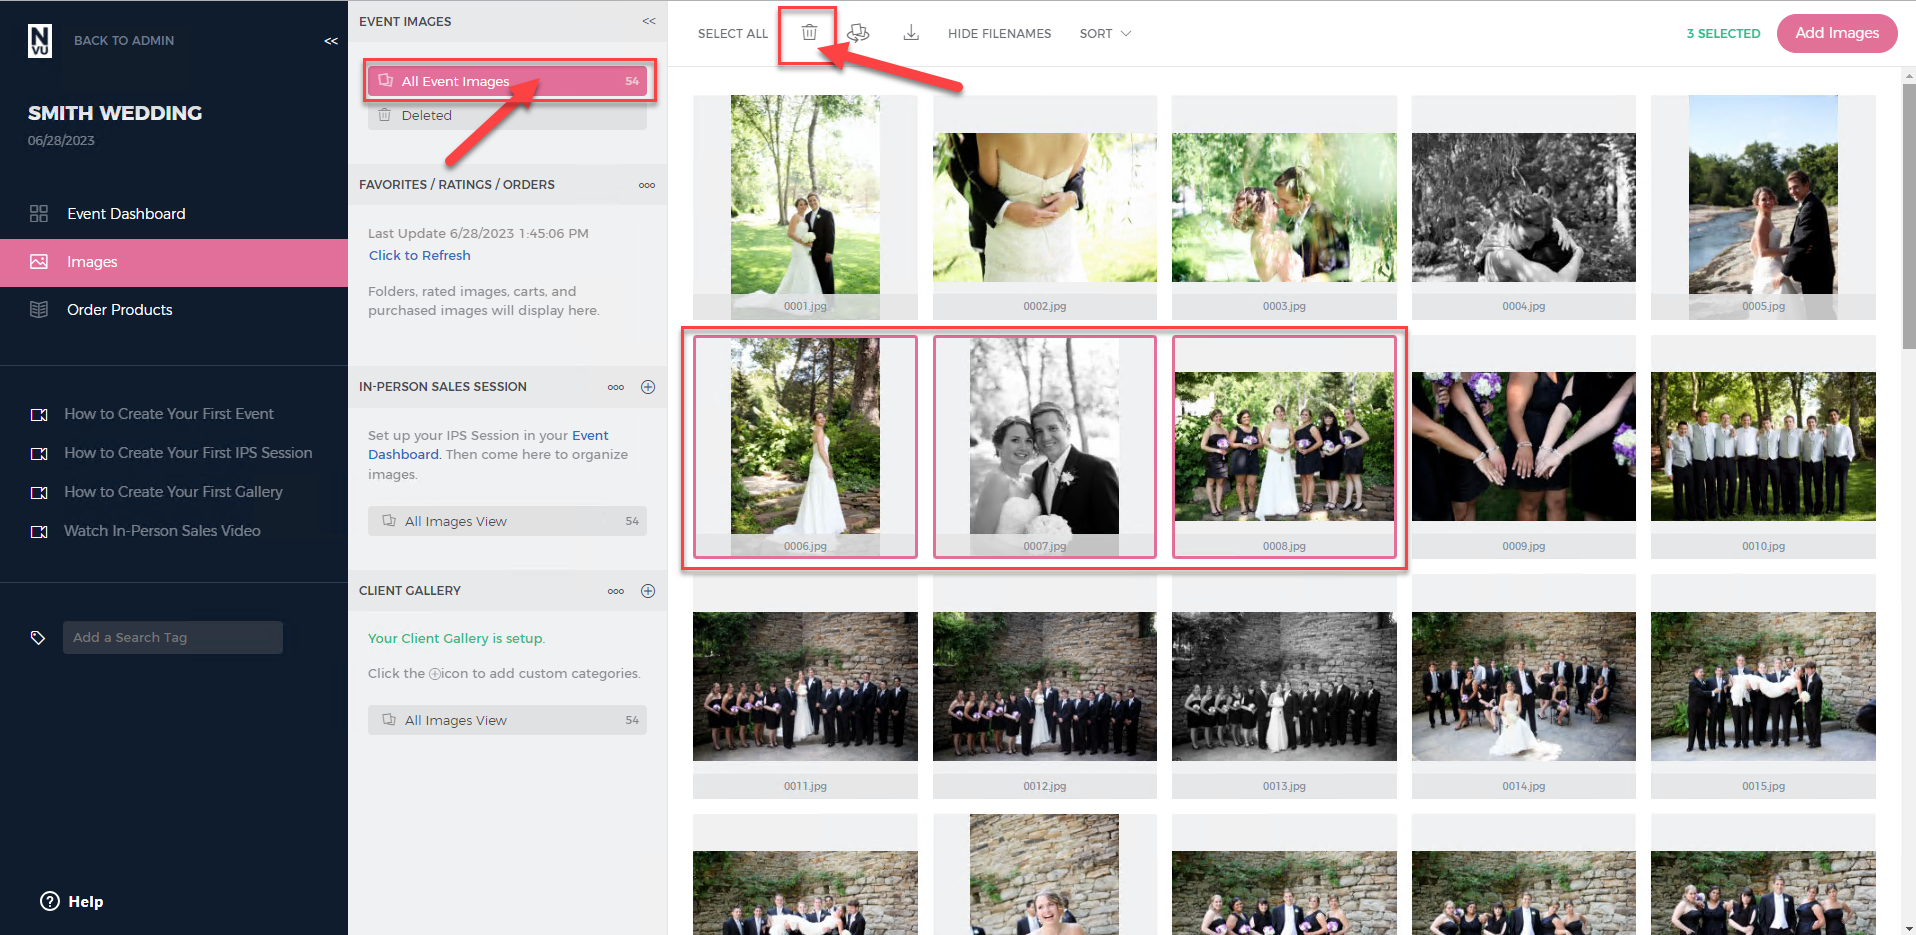Select thumbnail 0011.jpg
The height and width of the screenshot is (935, 1916).
coord(805,687)
